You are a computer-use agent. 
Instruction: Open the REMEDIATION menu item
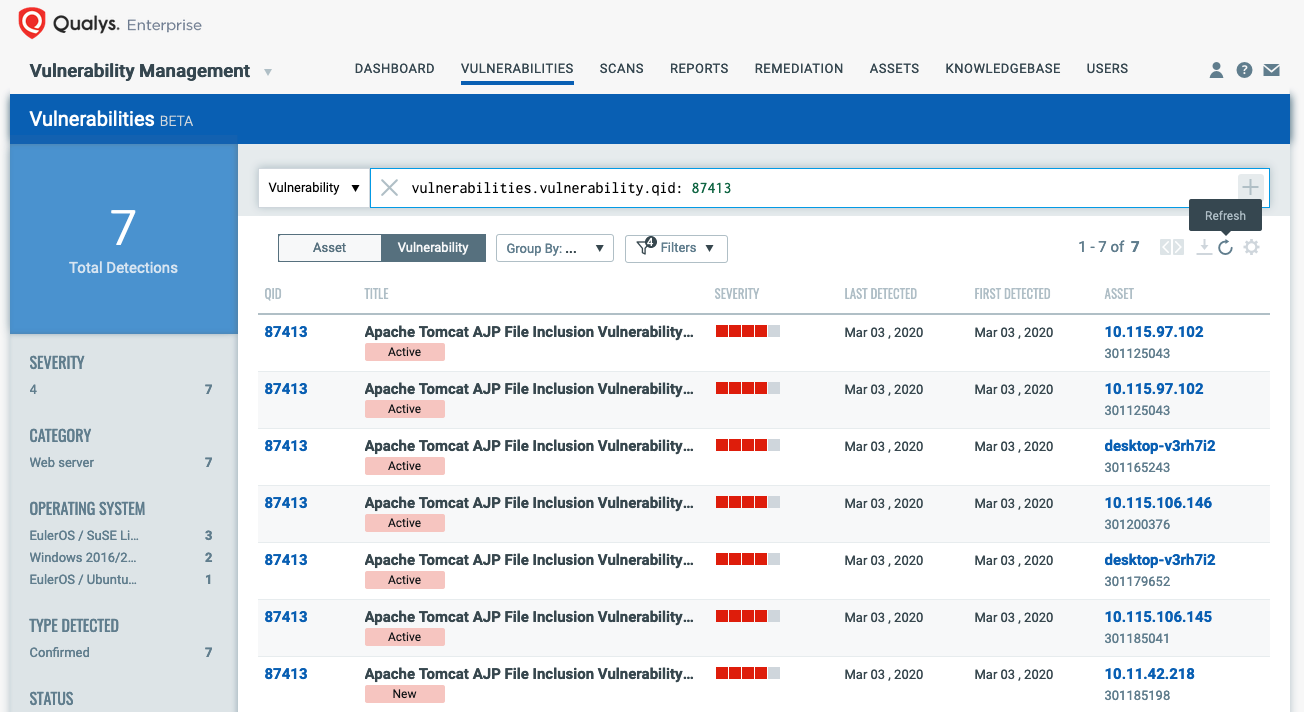tap(799, 68)
